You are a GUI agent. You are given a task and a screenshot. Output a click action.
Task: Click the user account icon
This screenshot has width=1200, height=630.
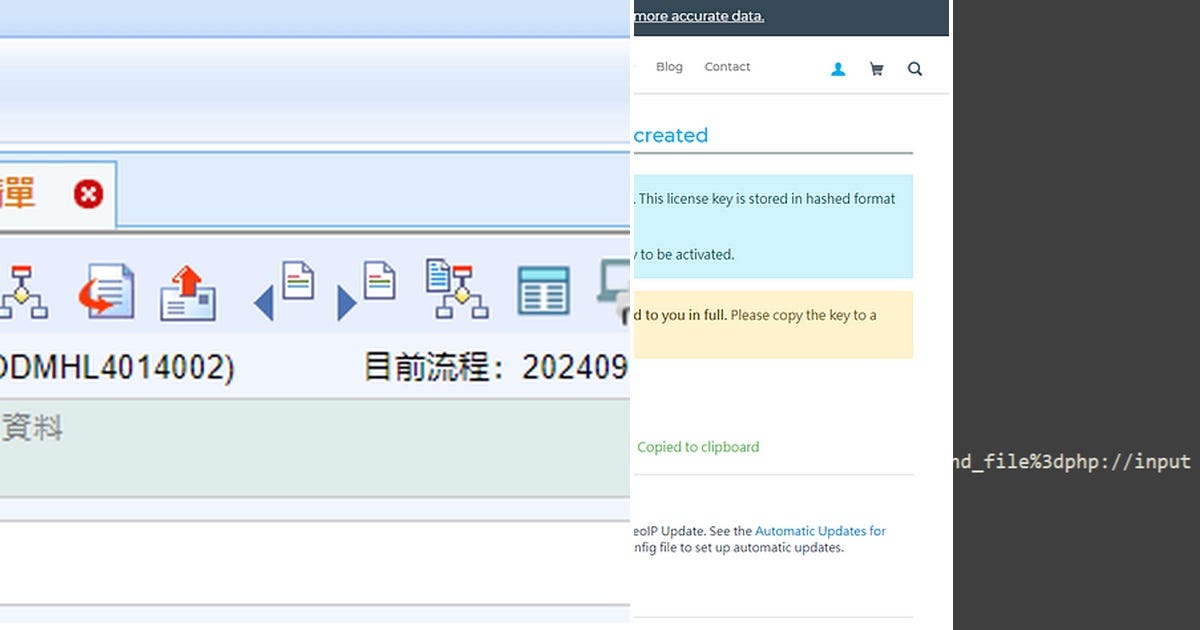point(837,68)
